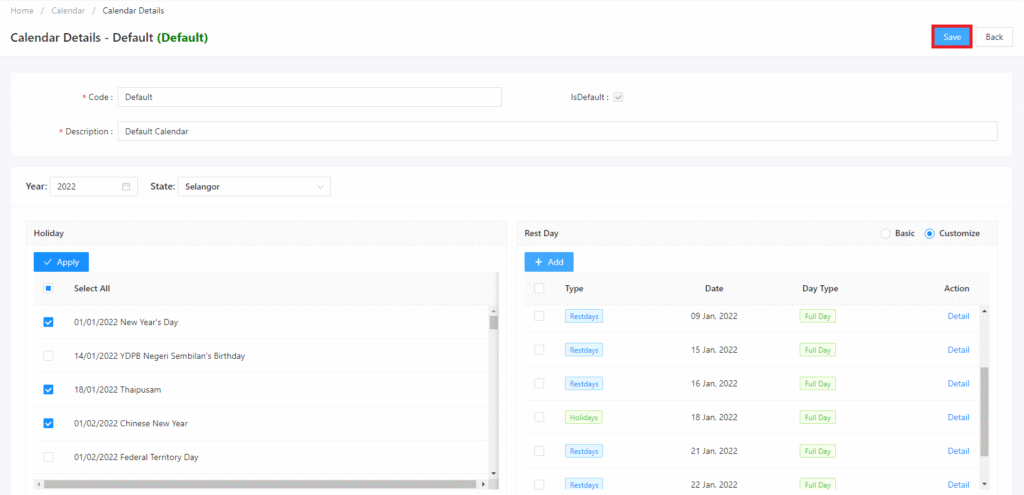Select the Customize rest day option
Image resolution: width=1024 pixels, height=495 pixels.
coord(930,233)
